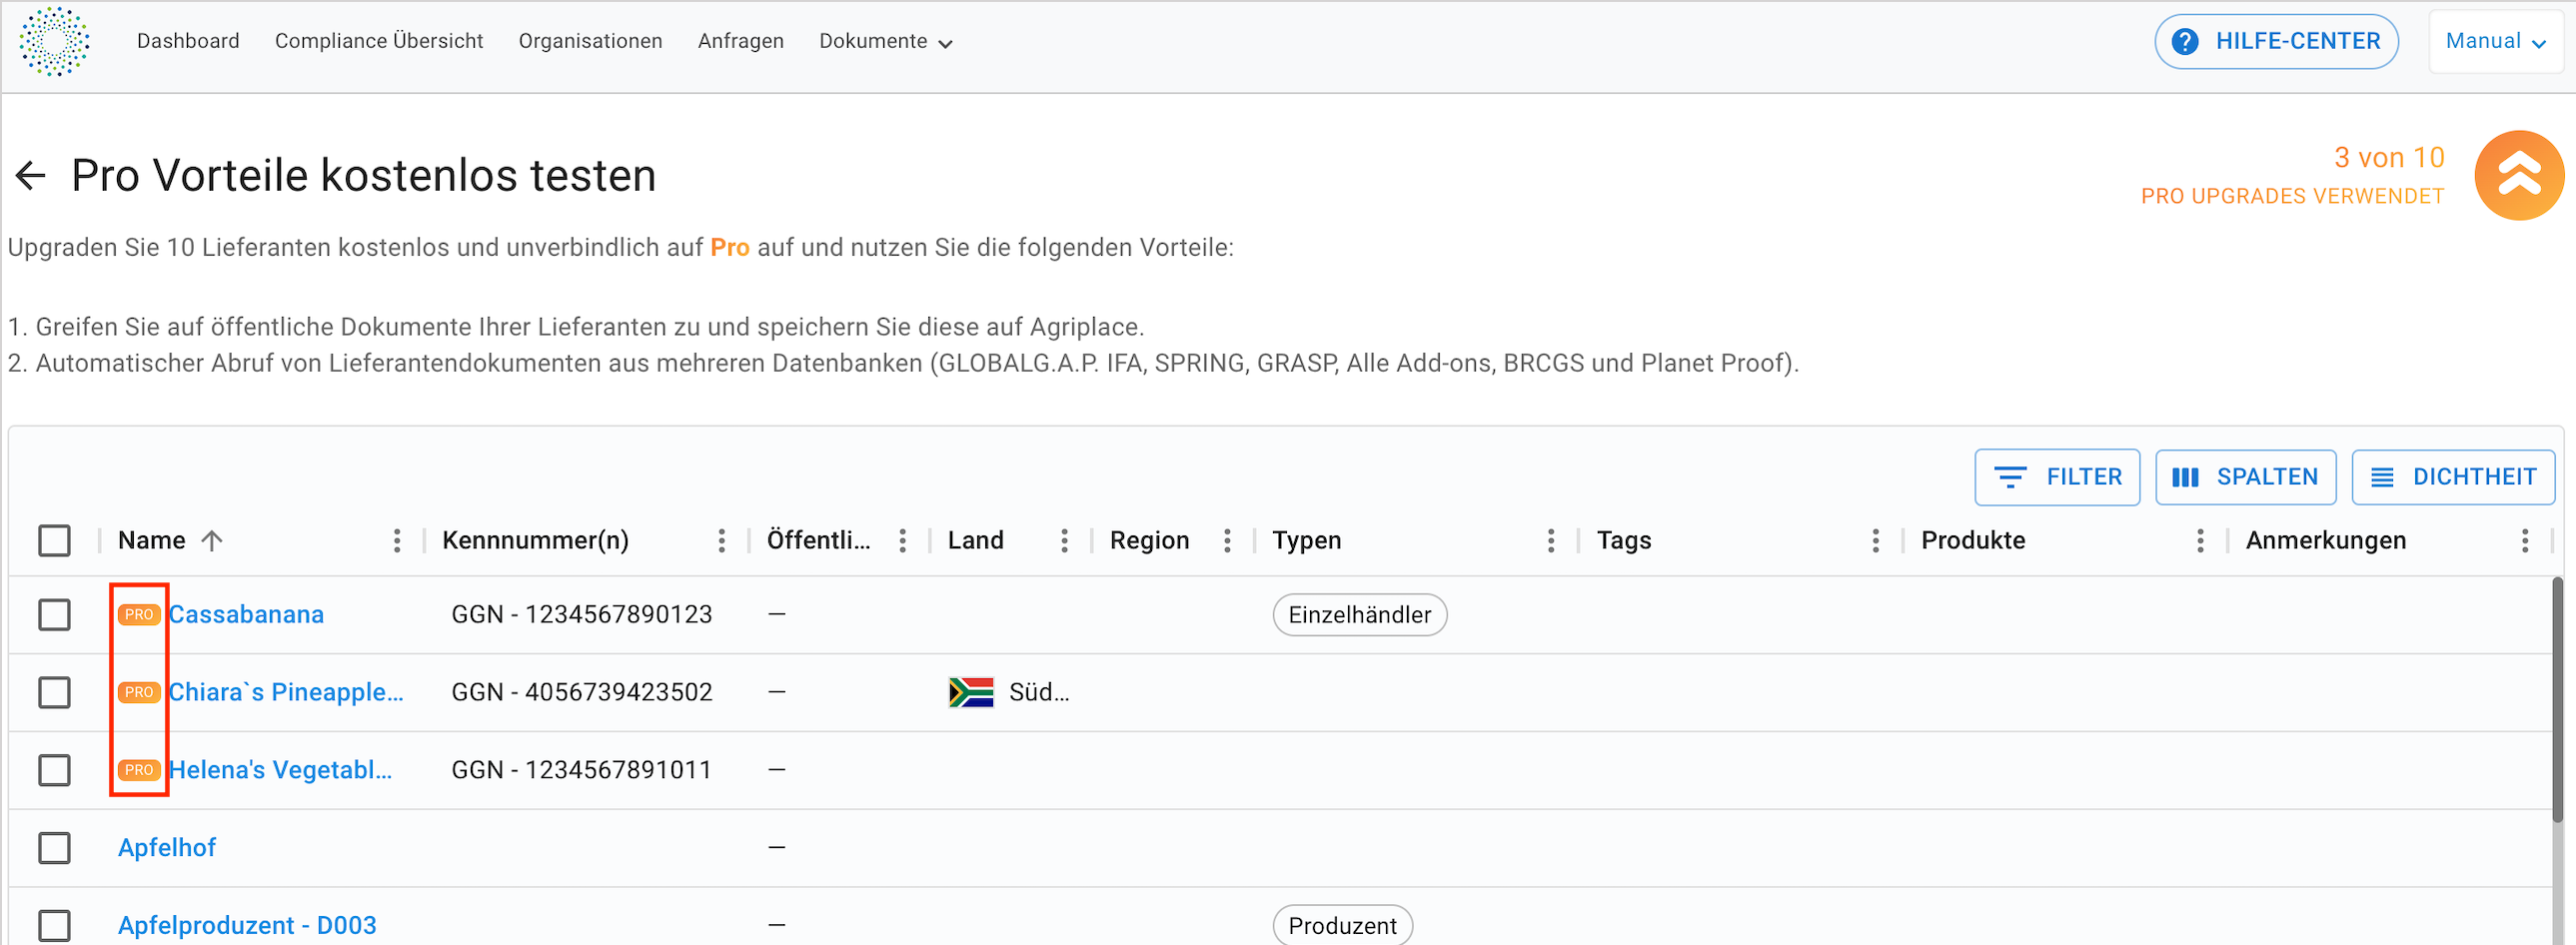2576x945 pixels.
Task: Select the Apfelhof row checkbox
Action: click(x=54, y=848)
